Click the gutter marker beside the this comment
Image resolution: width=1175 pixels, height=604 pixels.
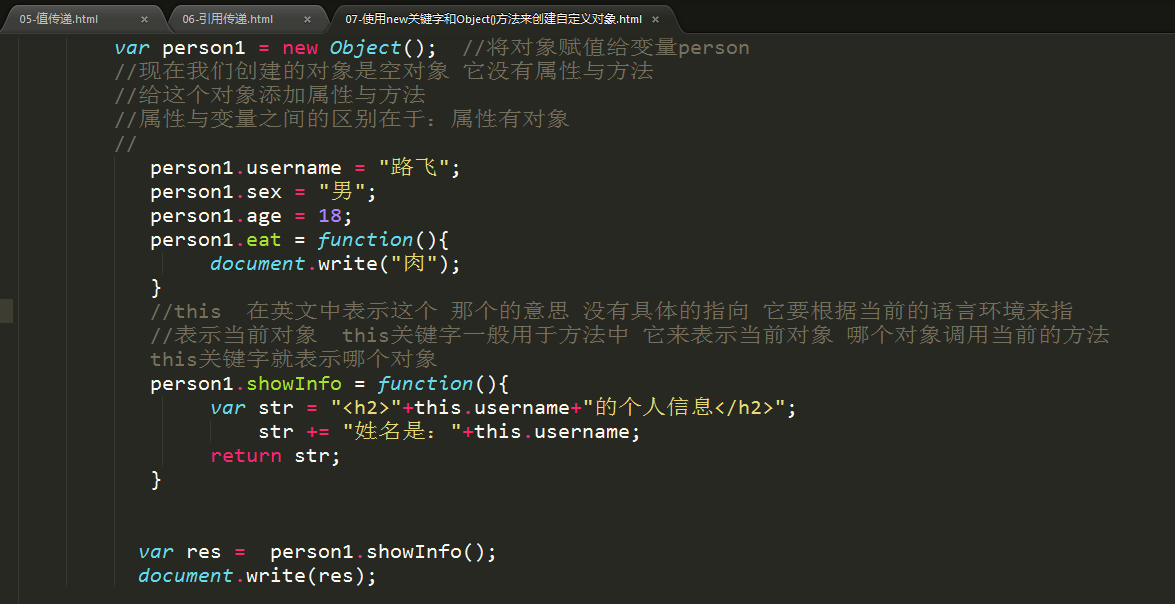7,311
